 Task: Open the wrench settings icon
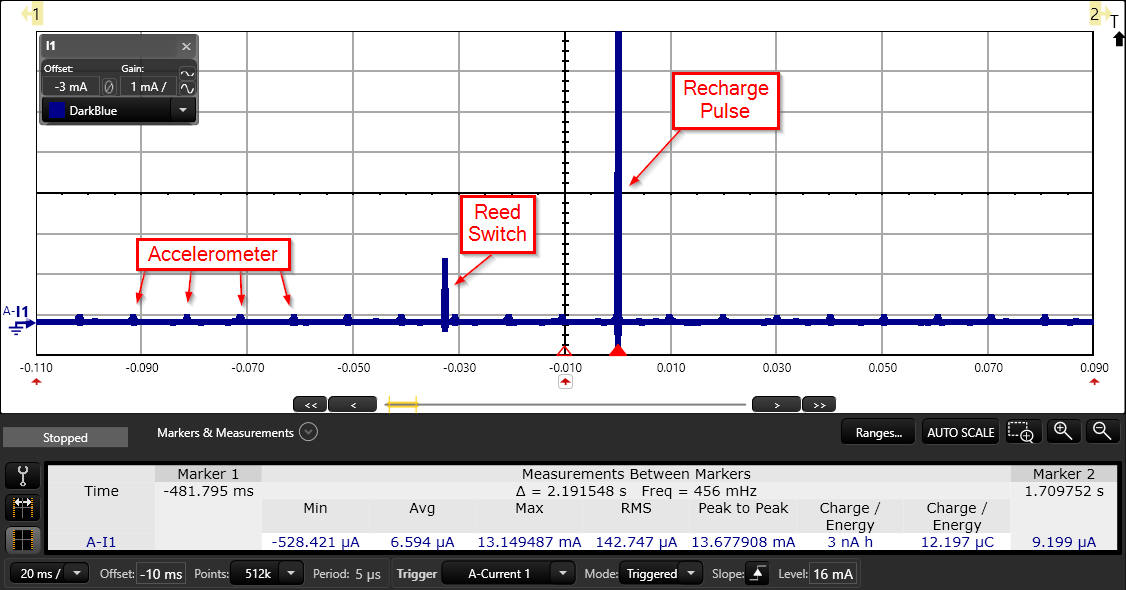point(21,475)
